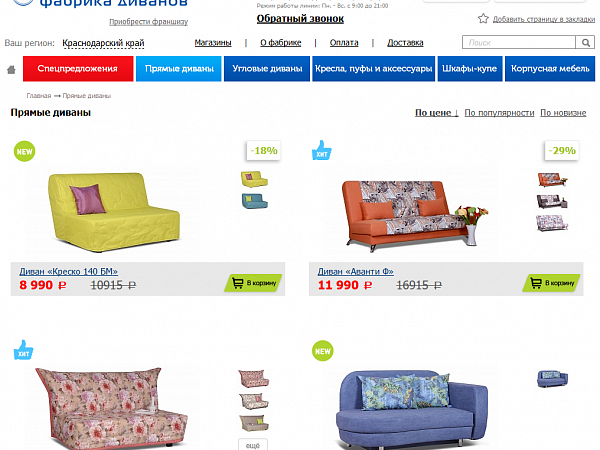Select the dark brown Аванти Ф variant thumbnail
Image resolution: width=600 pixels, height=450 pixels.
tap(552, 201)
